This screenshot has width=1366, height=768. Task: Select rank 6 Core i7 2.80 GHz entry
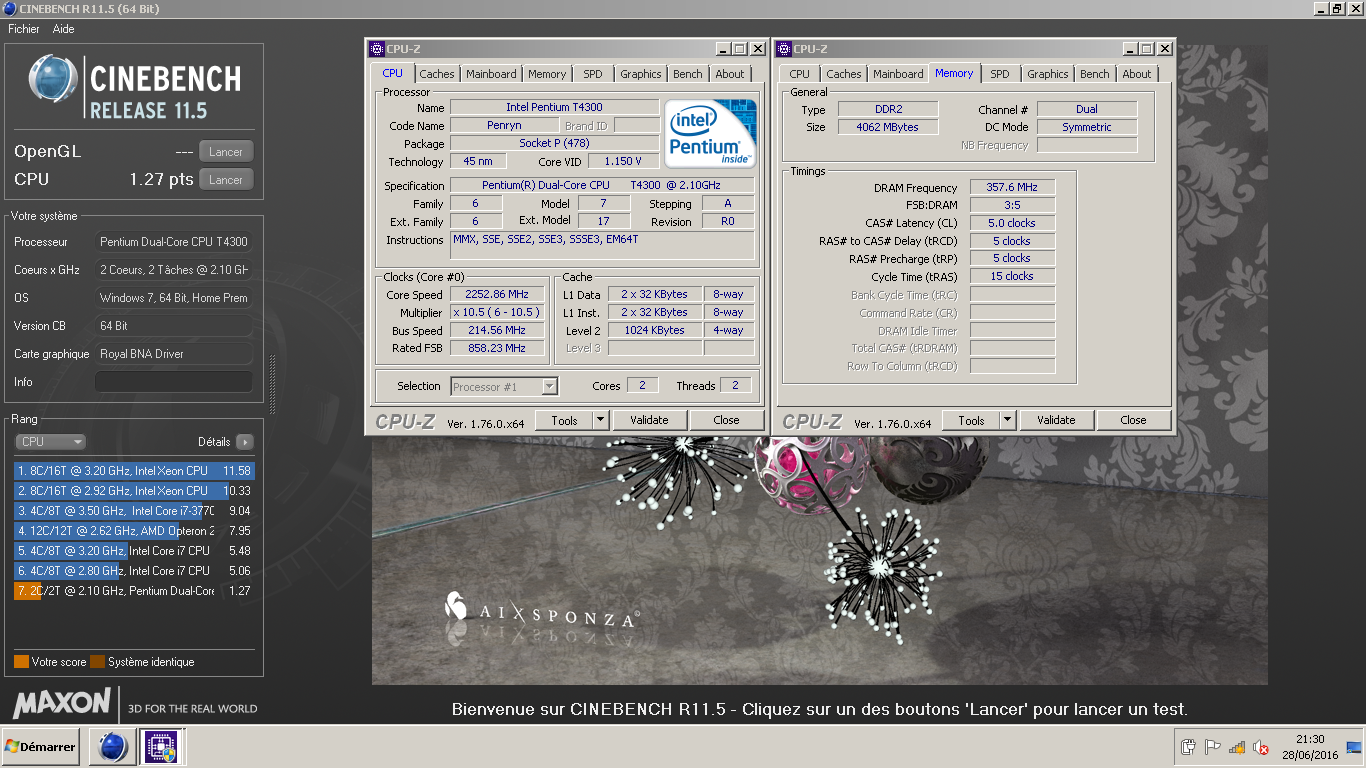coord(134,571)
